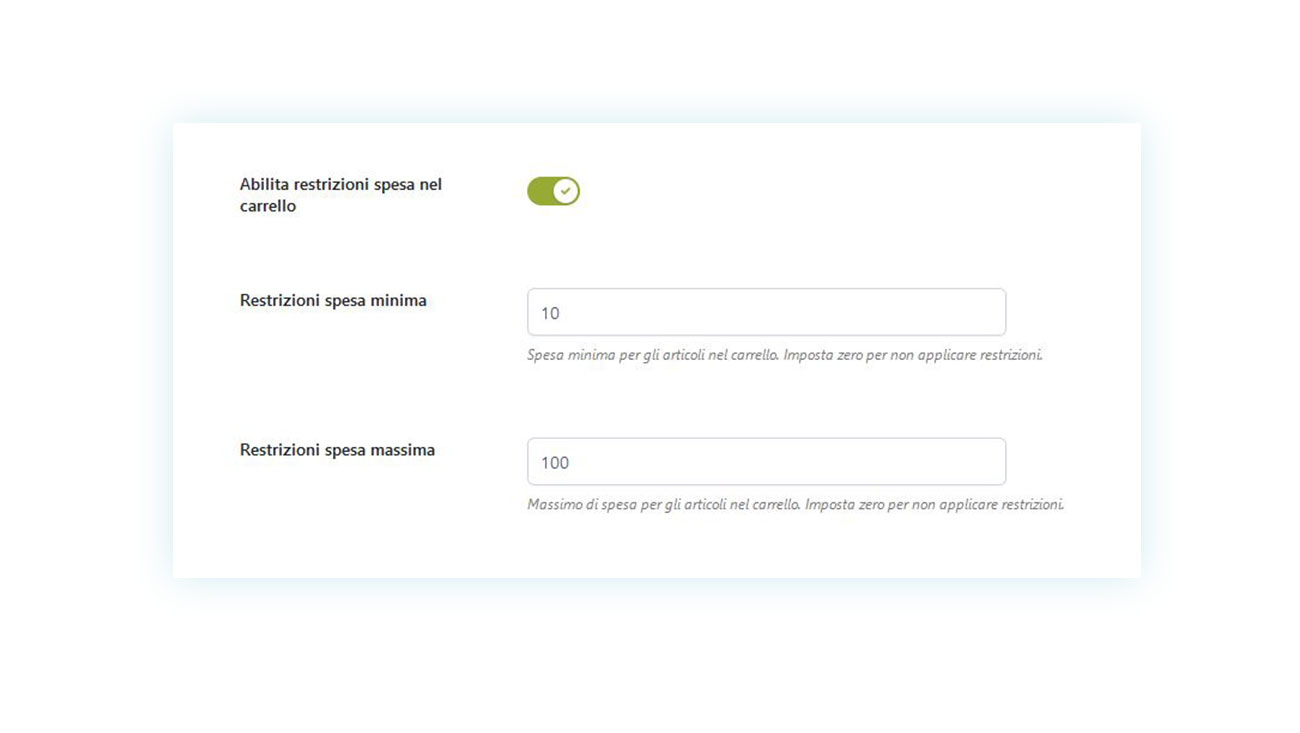Click the 'Abilita restrizioni spesa nel' label text
The width and height of the screenshot is (1300, 733).
pos(340,185)
